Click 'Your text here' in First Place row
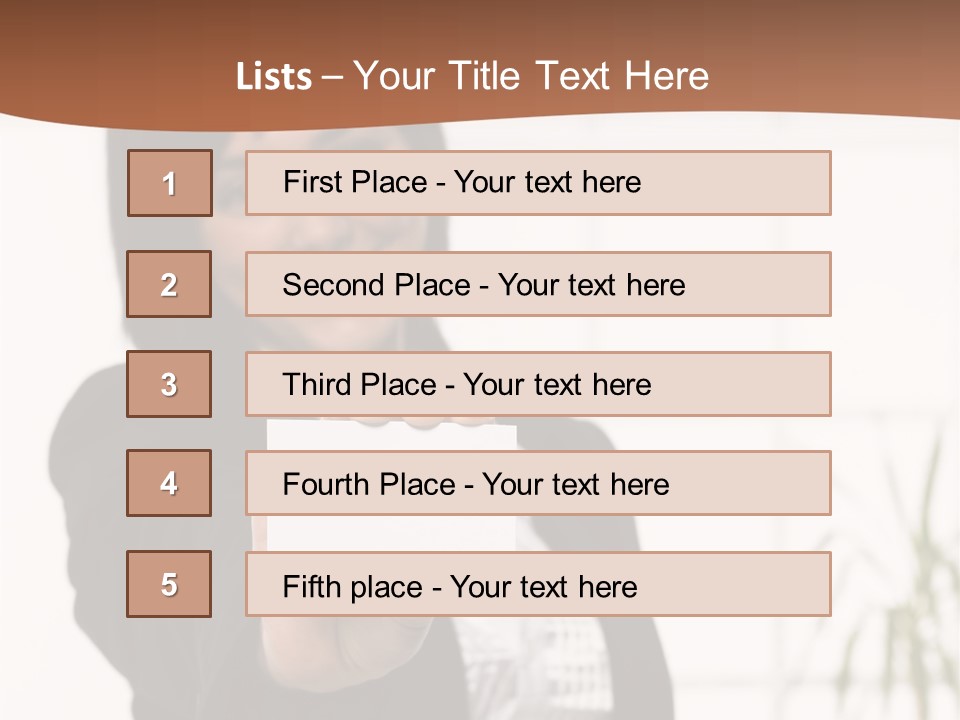Screen dimensions: 960x720 547,182
